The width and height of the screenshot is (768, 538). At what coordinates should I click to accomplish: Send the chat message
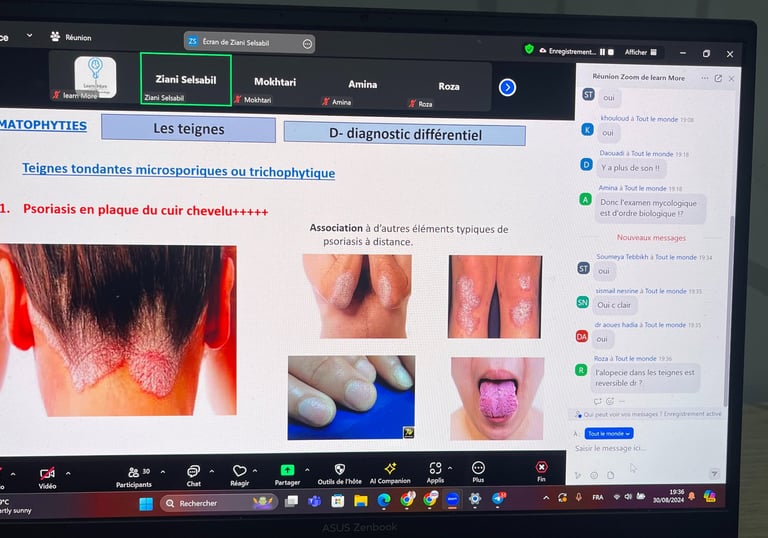714,474
